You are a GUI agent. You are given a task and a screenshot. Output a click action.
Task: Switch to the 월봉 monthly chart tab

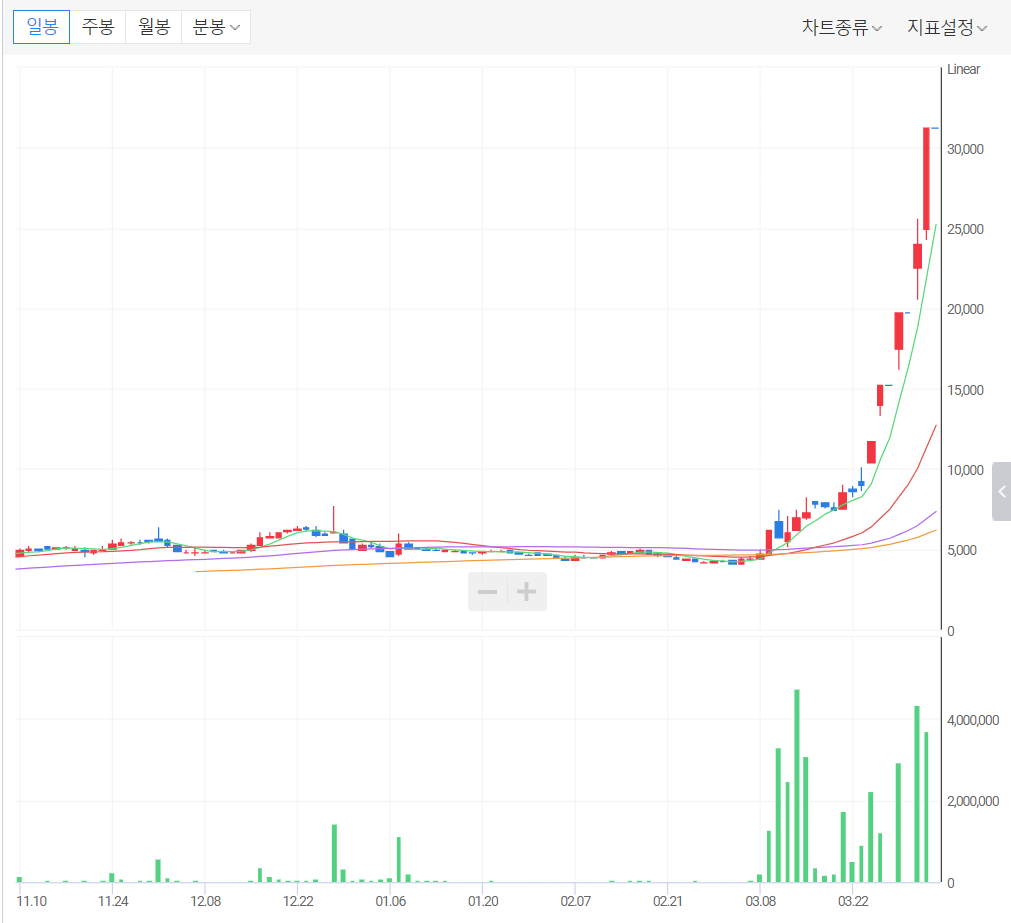coord(153,27)
